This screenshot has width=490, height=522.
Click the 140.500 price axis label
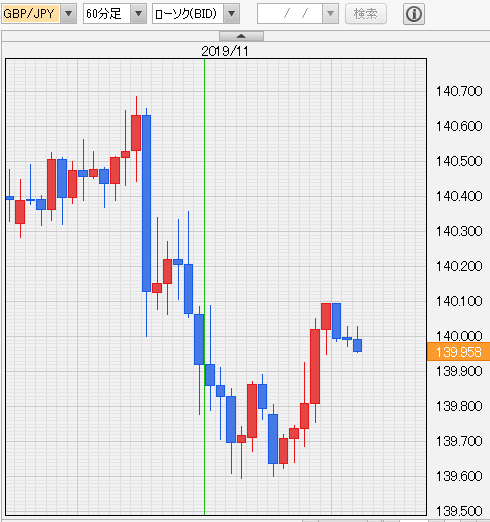click(x=459, y=161)
